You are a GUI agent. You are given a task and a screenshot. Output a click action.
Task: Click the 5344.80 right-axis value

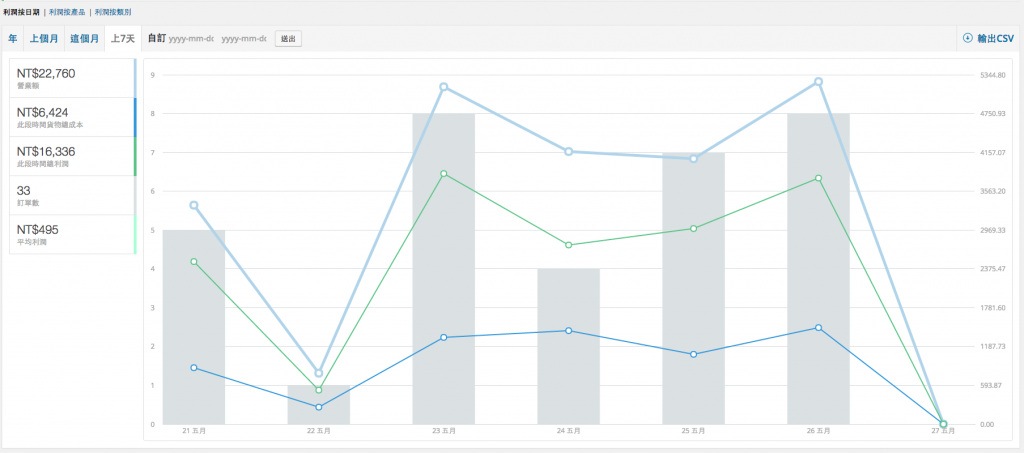click(991, 75)
